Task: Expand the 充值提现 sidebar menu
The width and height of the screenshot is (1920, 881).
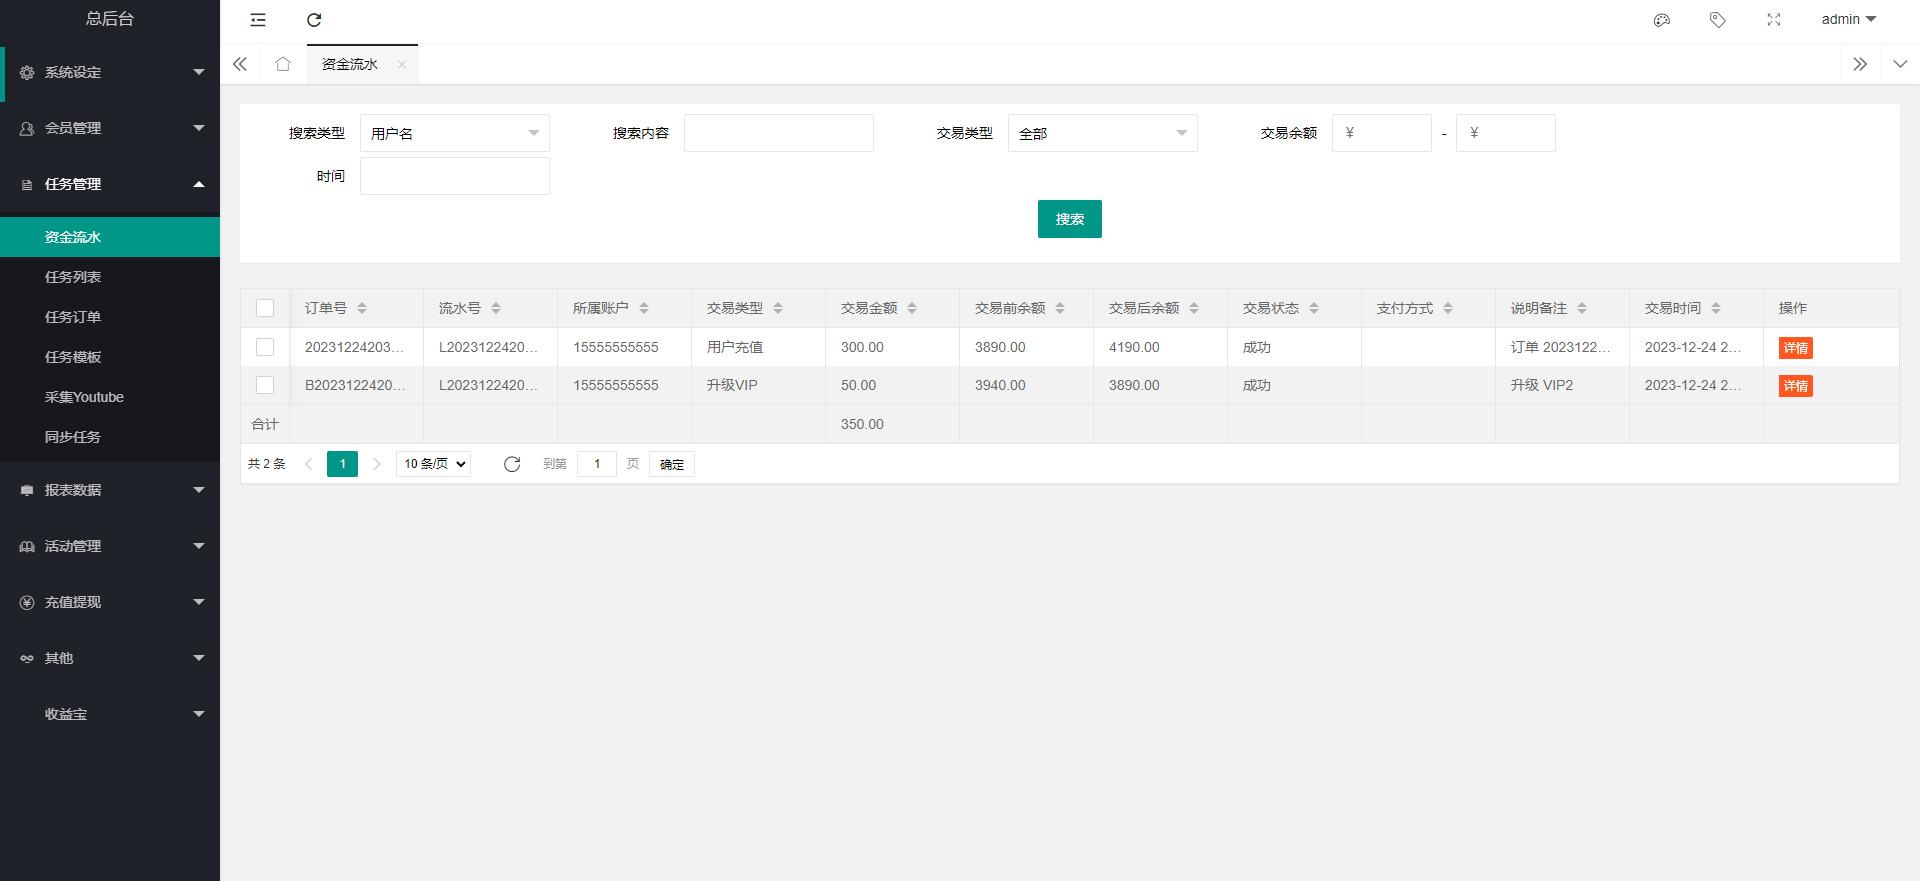Action: click(110, 602)
